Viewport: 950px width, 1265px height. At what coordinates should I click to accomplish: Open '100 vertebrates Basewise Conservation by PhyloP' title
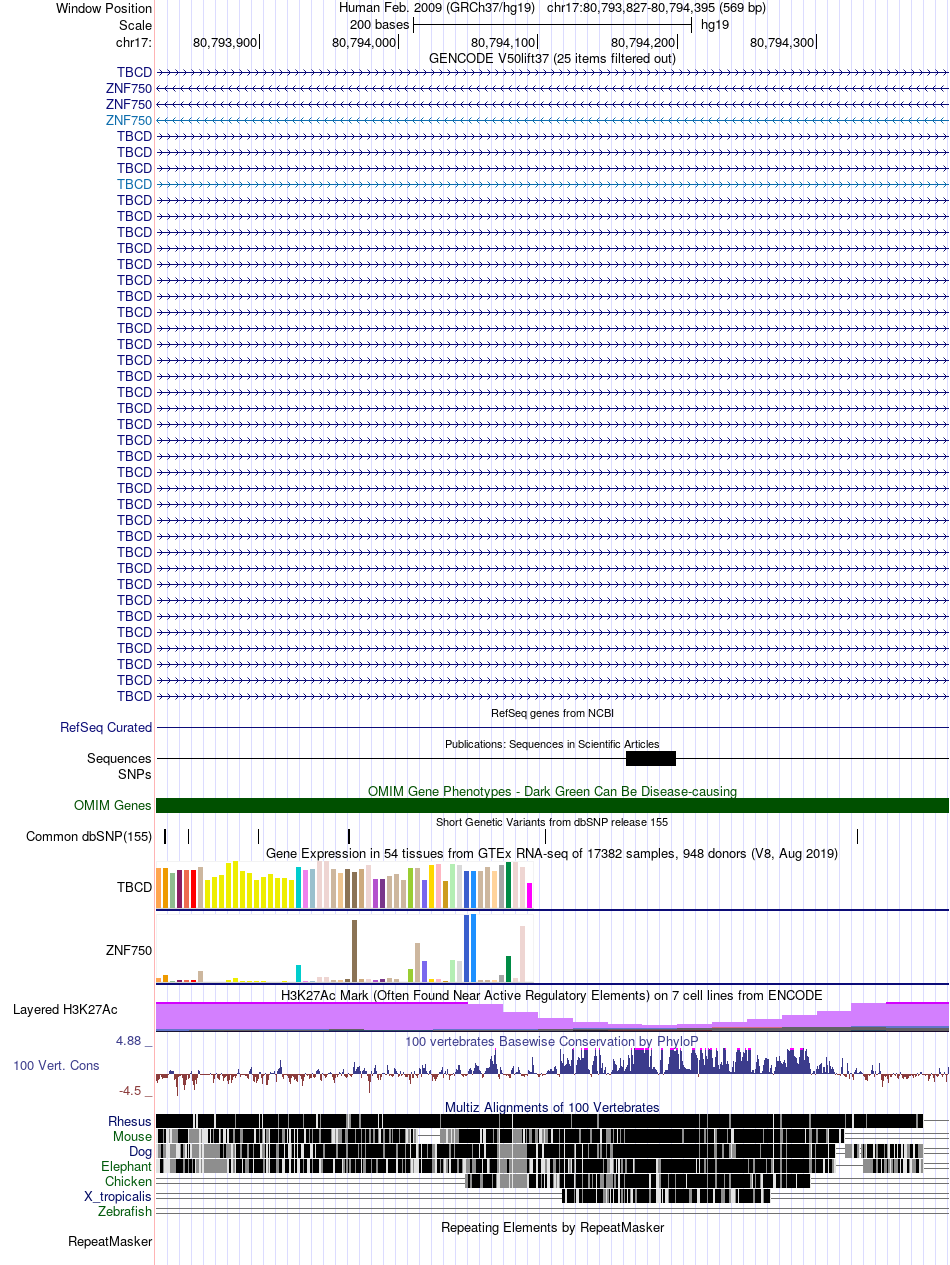(x=552, y=1041)
